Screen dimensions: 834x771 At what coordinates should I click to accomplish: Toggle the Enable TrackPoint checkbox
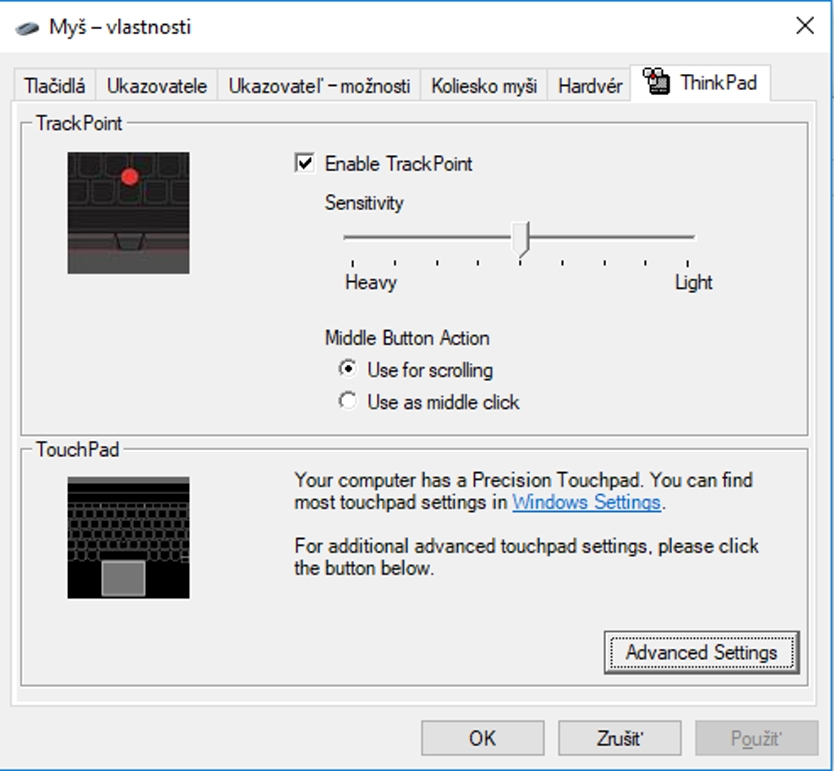pyautogui.click(x=304, y=163)
